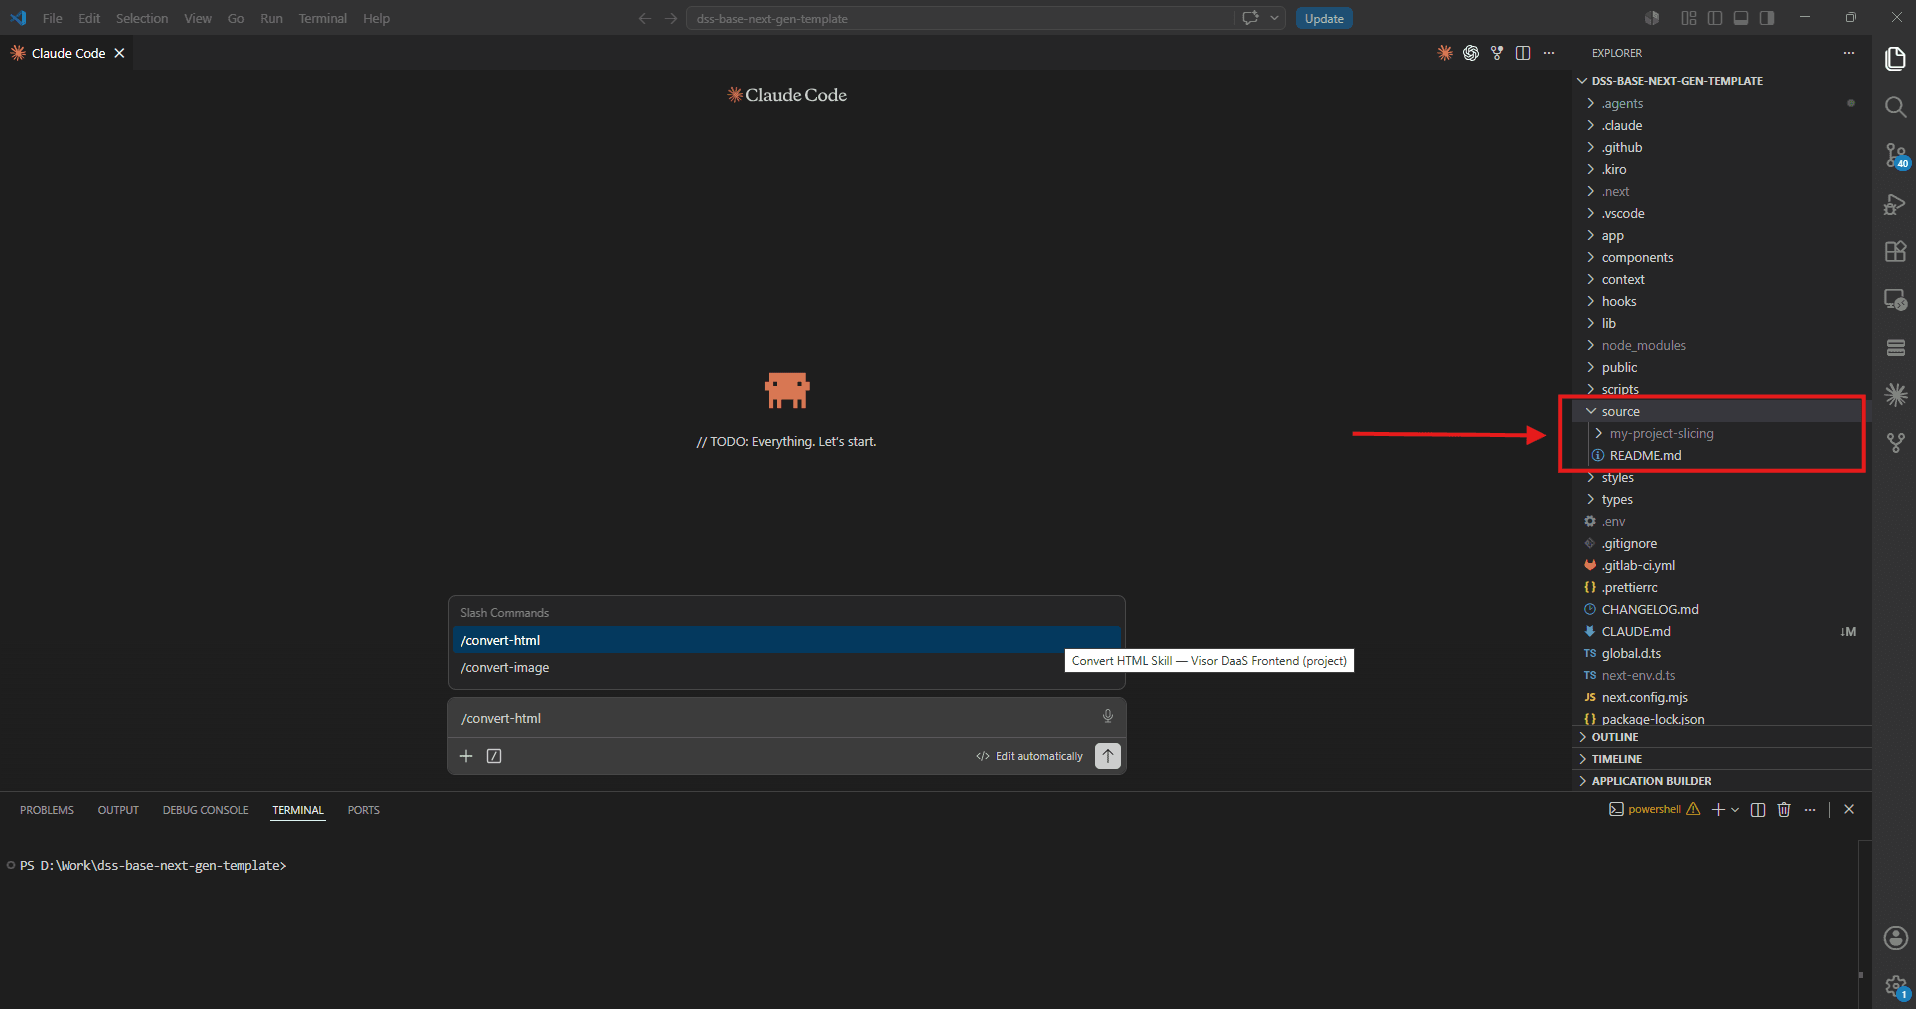Open editor More Actions ellipsis menu
Screen dimensions: 1916x1009
pos(1549,53)
